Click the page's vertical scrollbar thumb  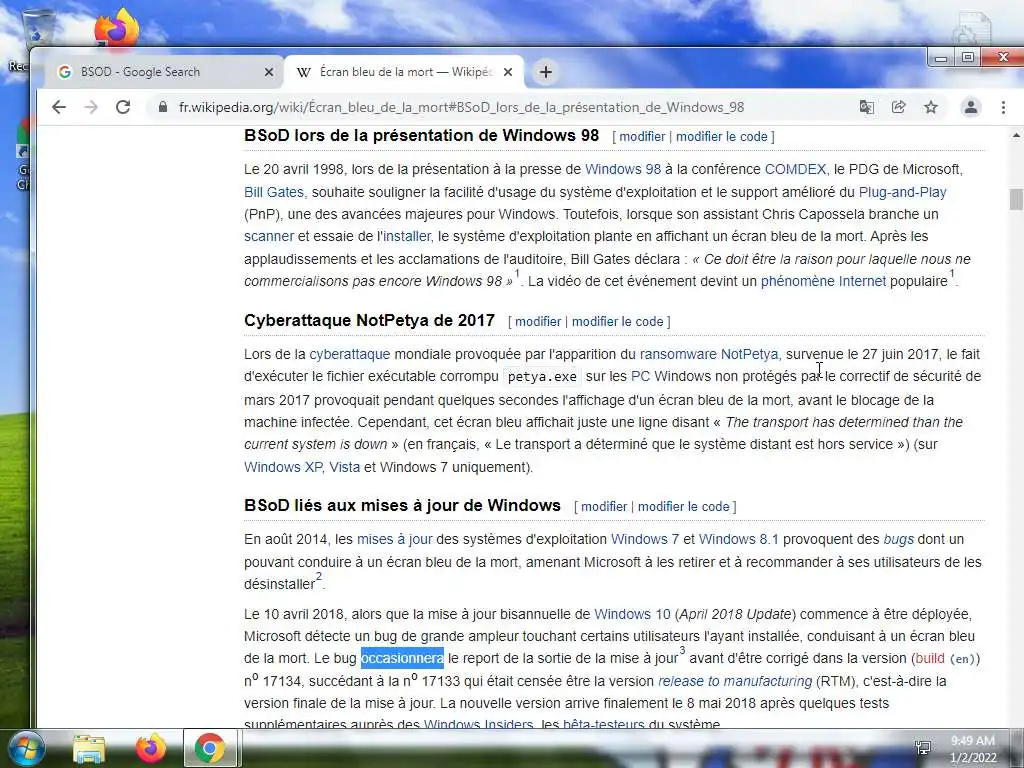tap(1016, 199)
